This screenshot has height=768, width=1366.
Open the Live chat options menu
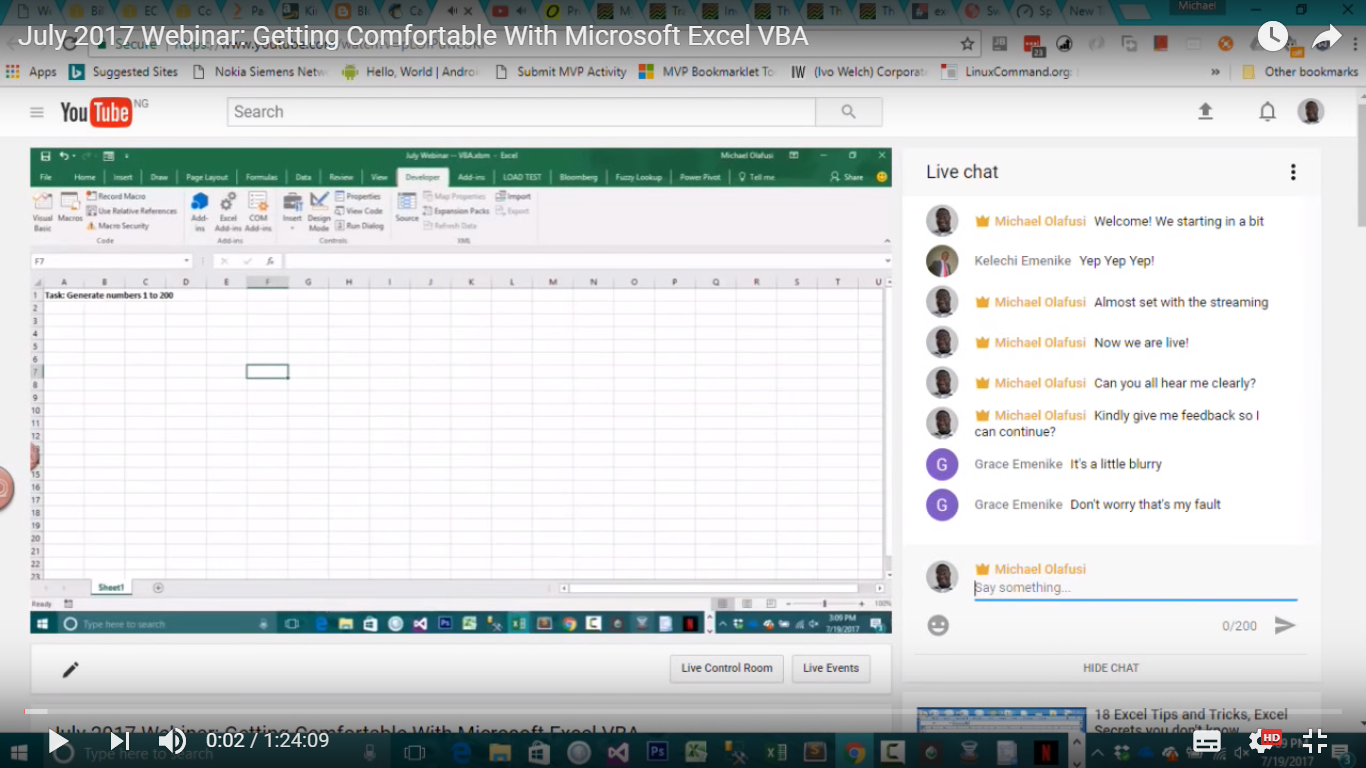(1293, 171)
